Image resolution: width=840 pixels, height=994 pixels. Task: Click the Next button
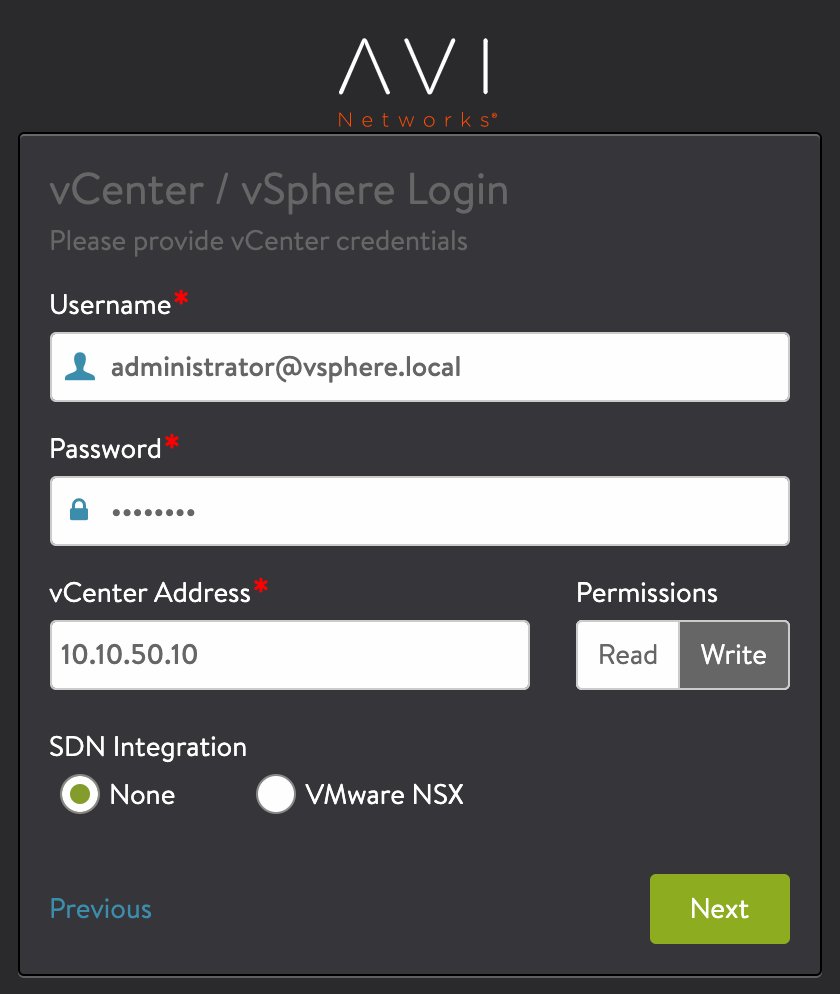(x=720, y=908)
